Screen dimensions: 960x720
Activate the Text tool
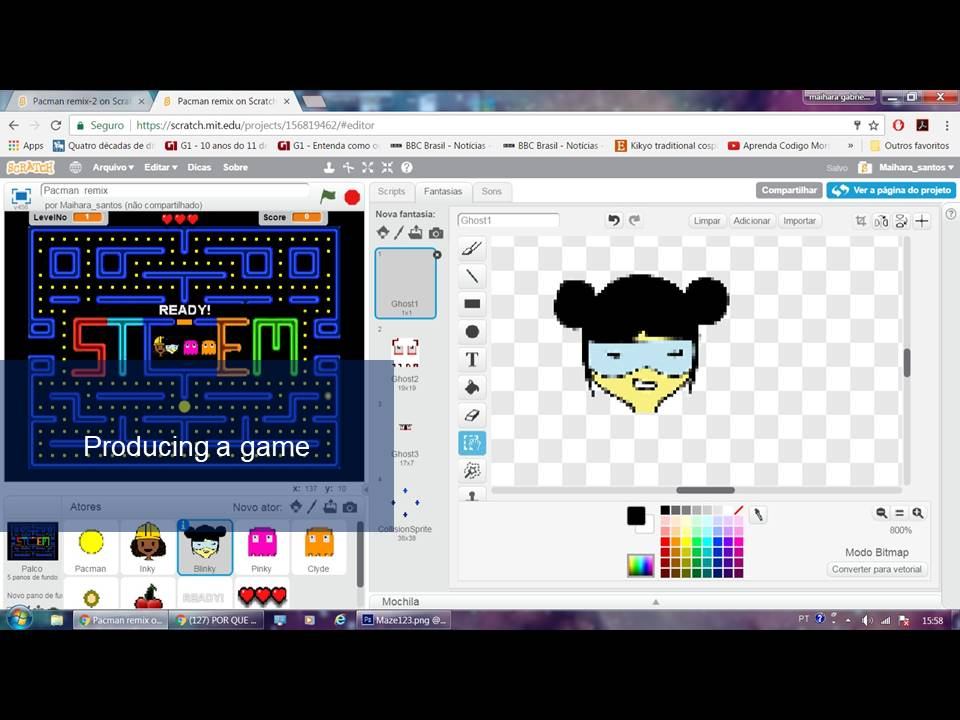pyautogui.click(x=472, y=360)
